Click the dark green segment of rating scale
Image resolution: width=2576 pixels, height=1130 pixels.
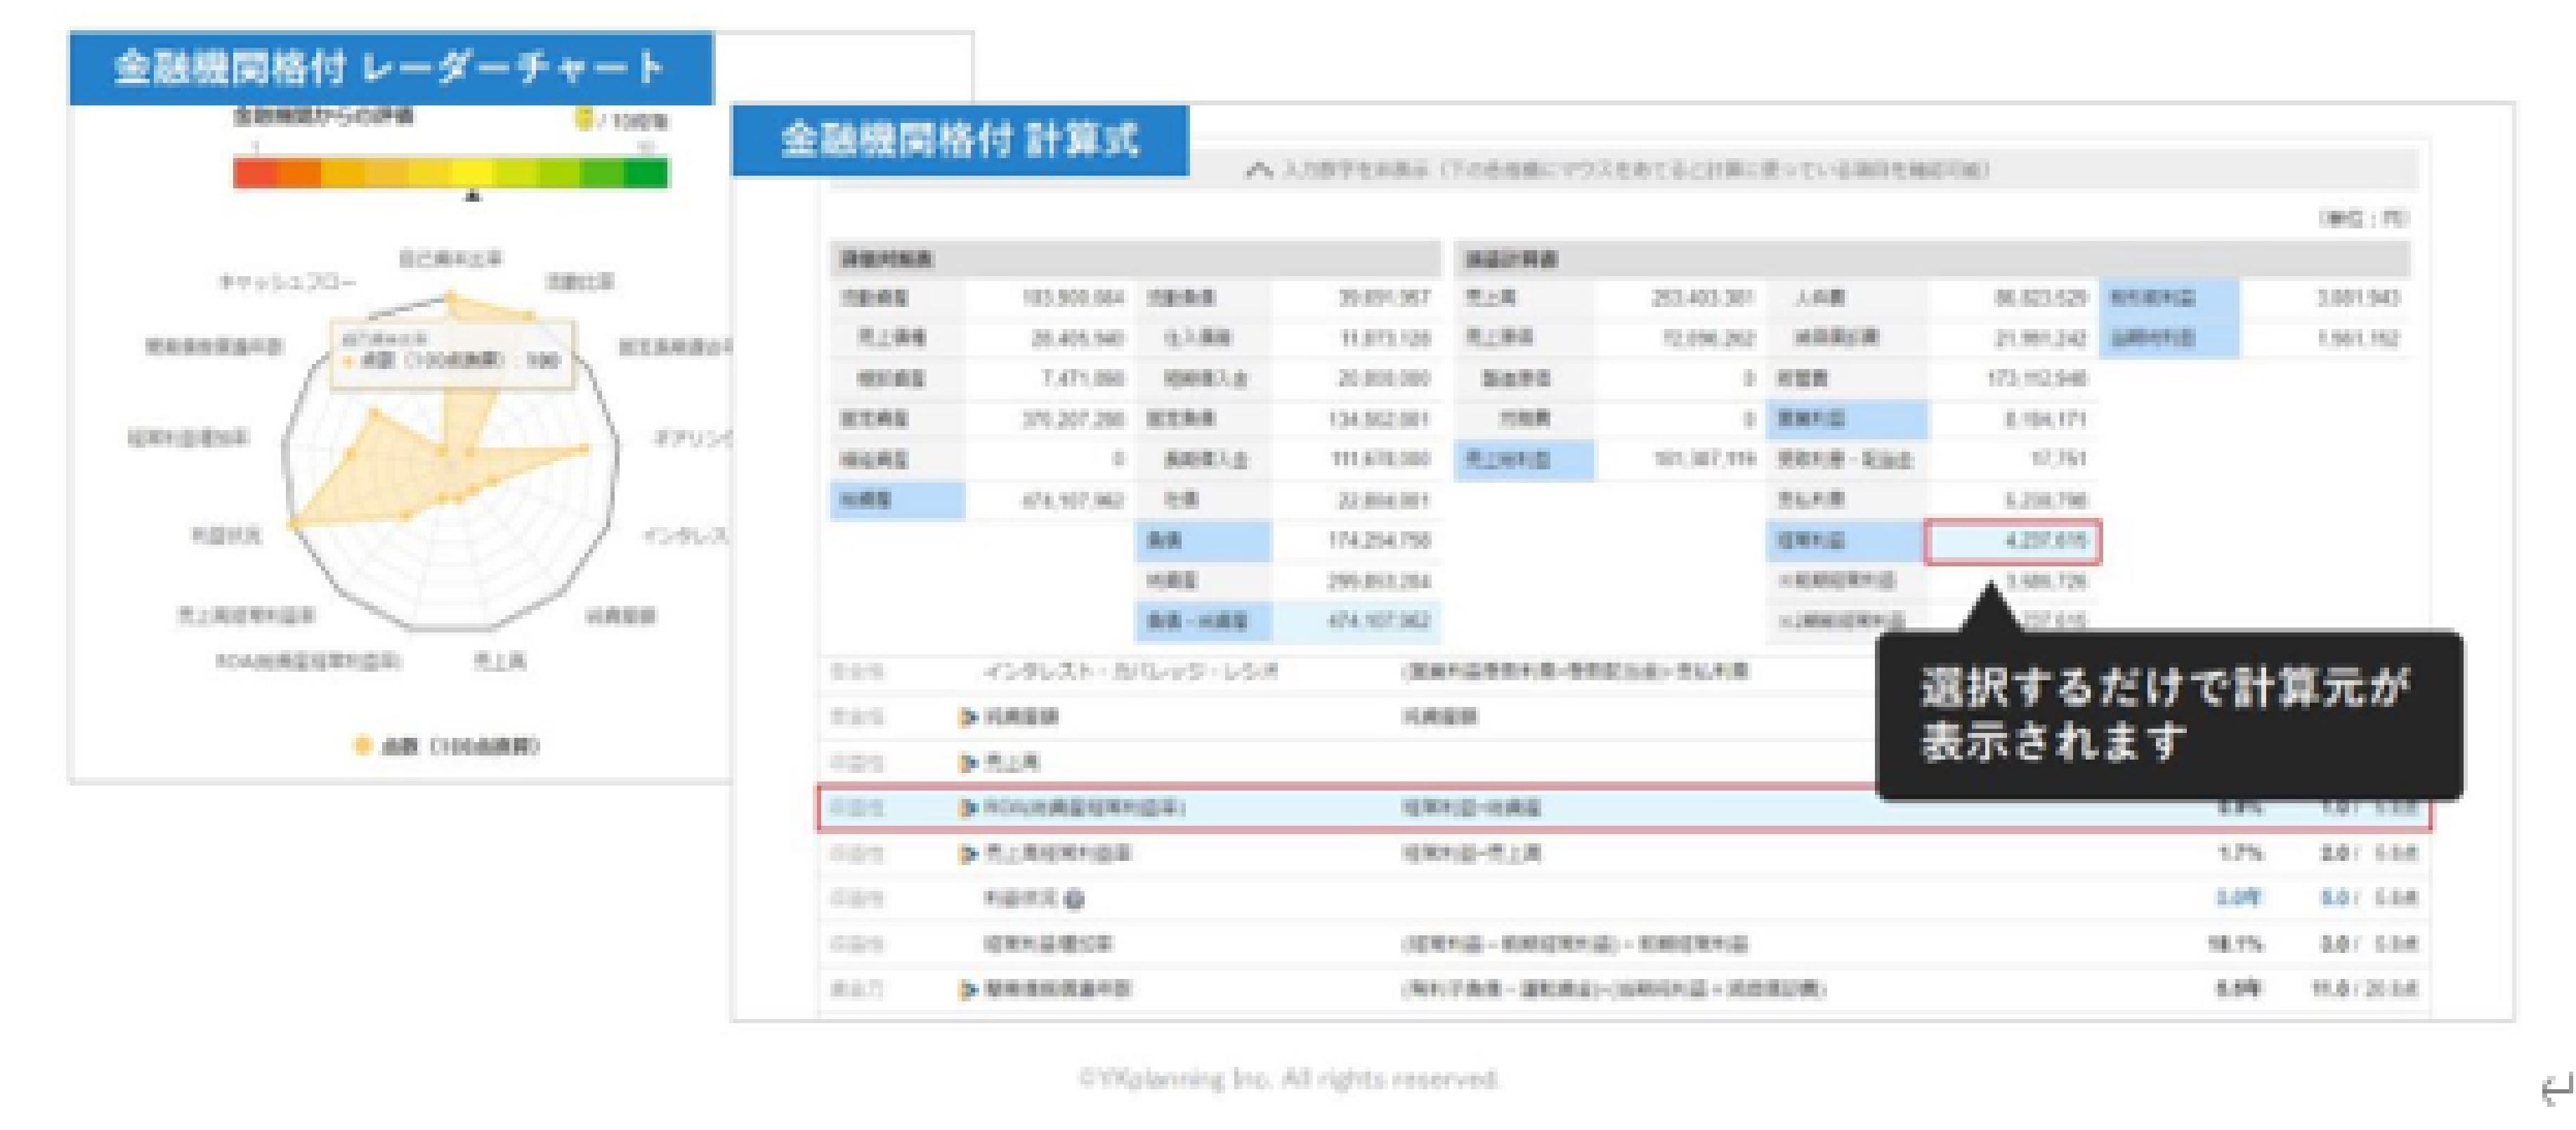646,173
